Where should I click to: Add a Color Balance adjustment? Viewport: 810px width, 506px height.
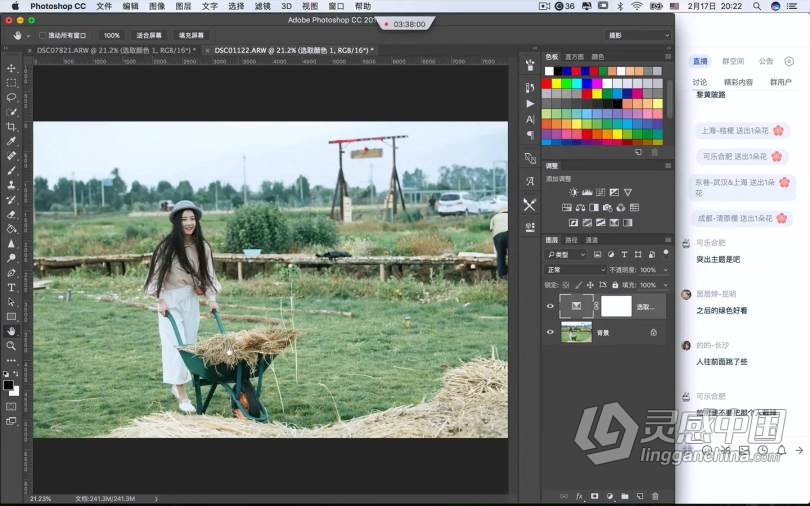coord(580,208)
